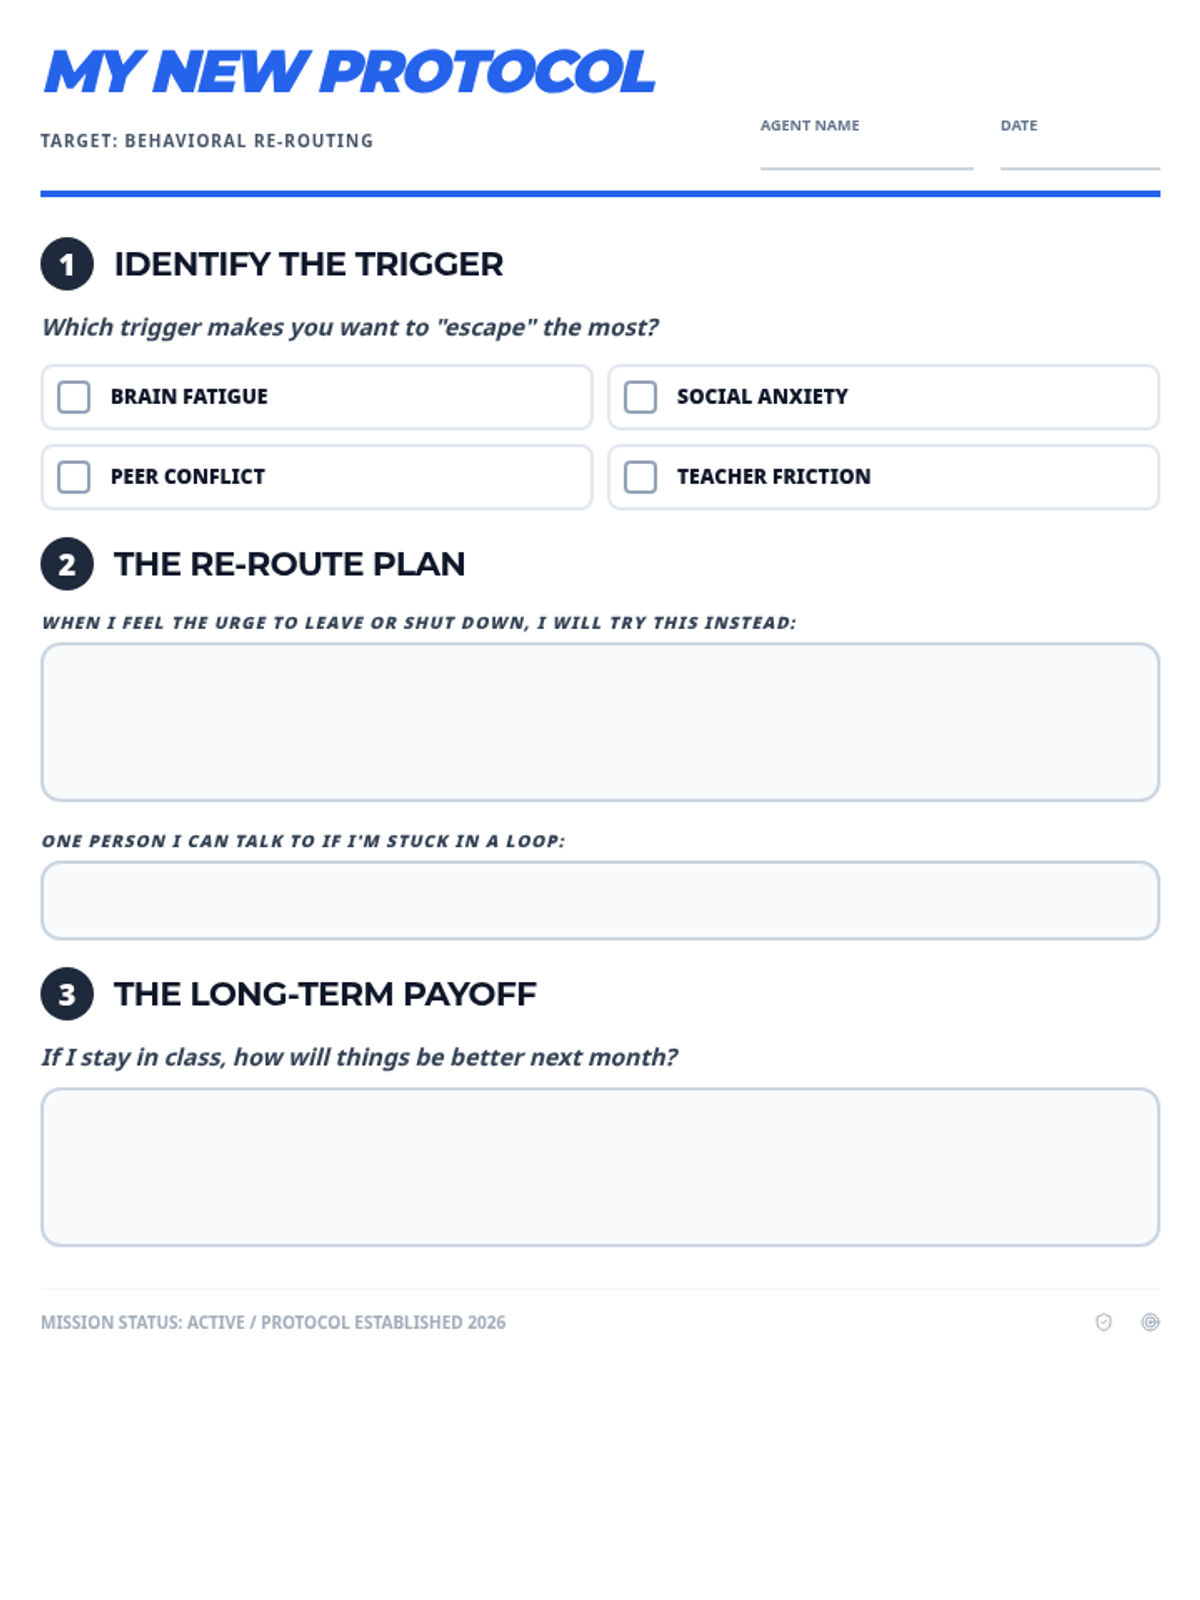Click the Identify the Trigger heading
This screenshot has height=1600, width=1200.
308,264
